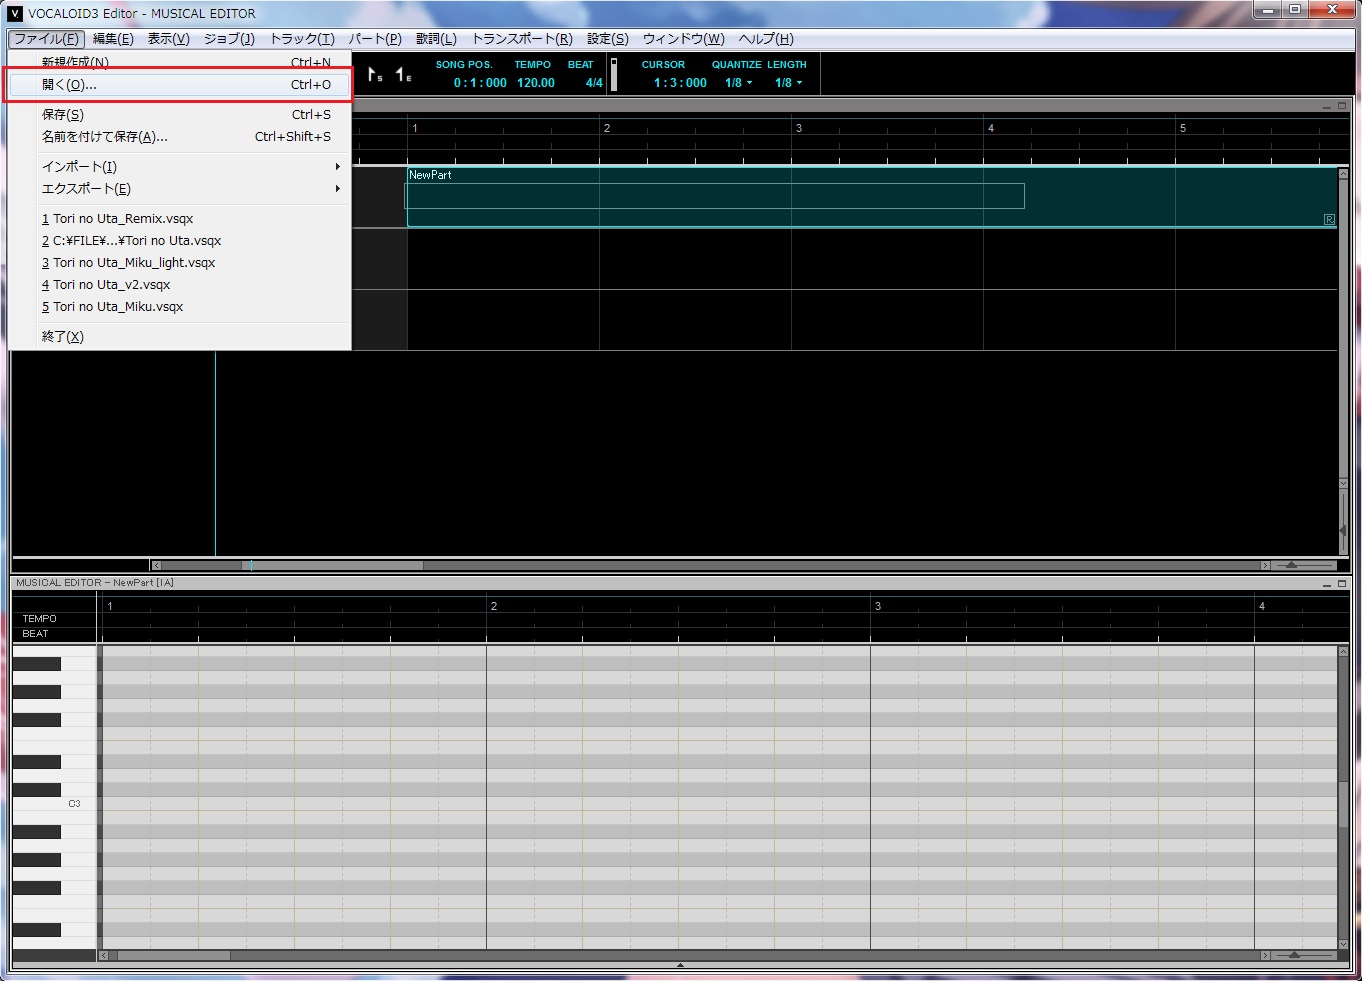Click the collapse arrow at window bottom
This screenshot has width=1362, height=981.
pos(680,966)
